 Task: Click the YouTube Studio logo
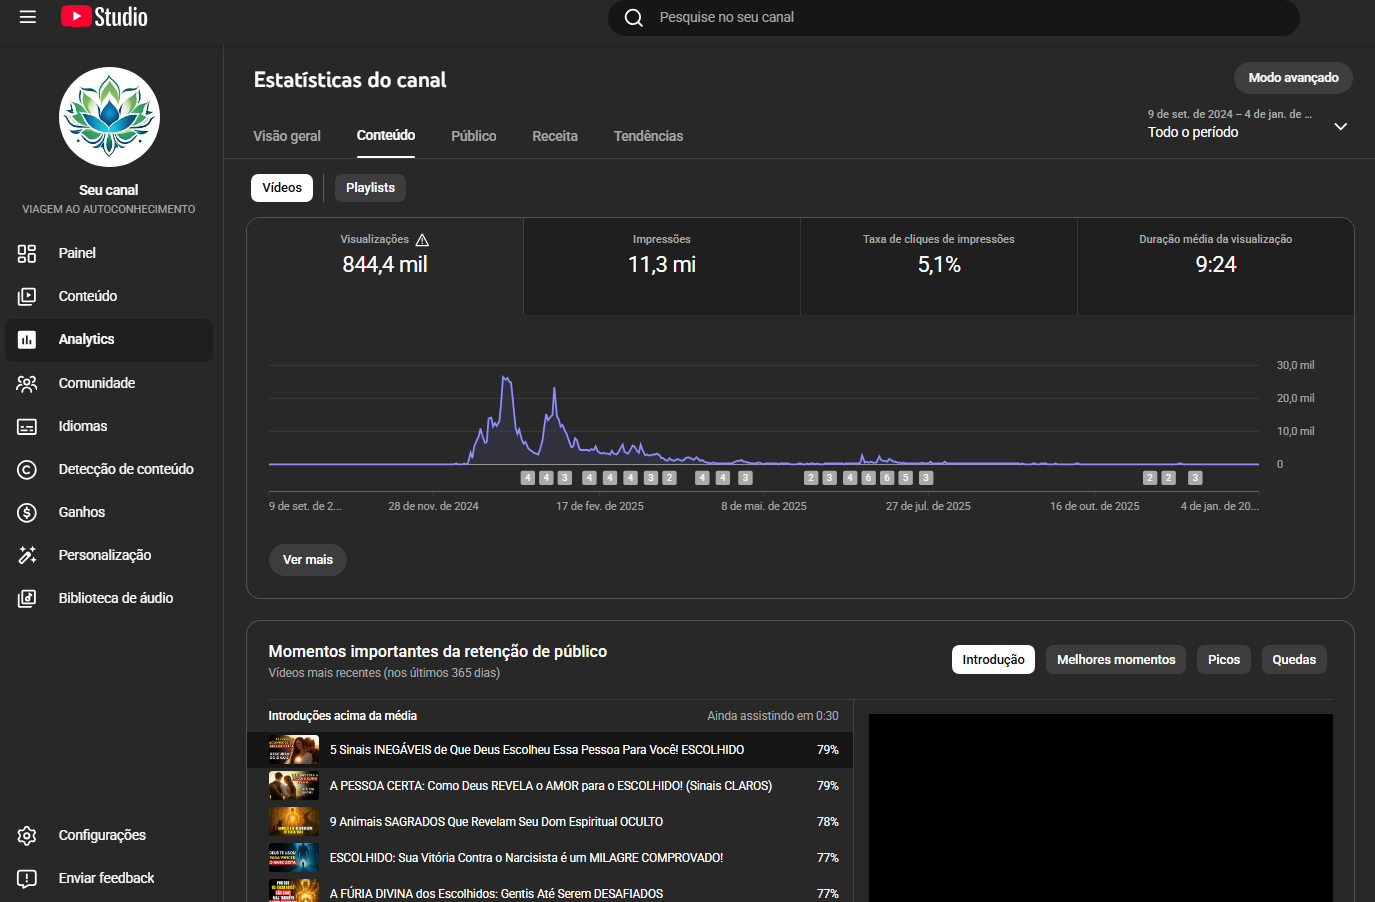104,17
